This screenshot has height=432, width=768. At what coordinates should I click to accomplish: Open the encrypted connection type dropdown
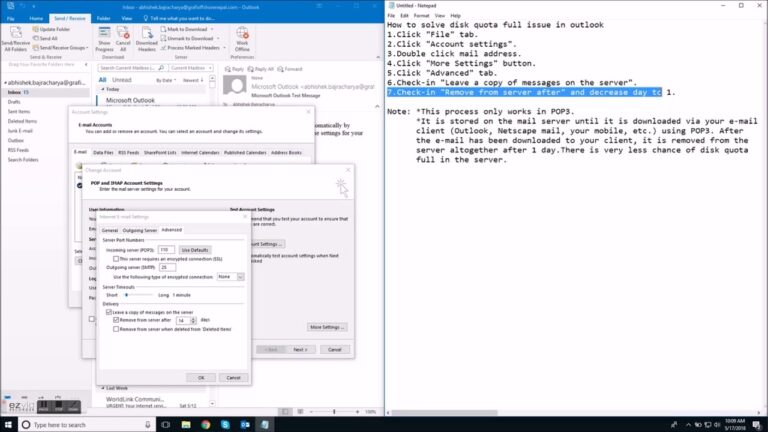click(240, 277)
